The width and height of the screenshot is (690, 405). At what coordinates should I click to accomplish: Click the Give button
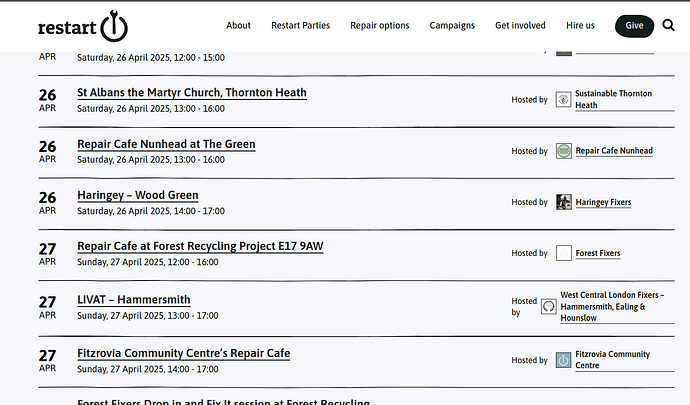[634, 26]
